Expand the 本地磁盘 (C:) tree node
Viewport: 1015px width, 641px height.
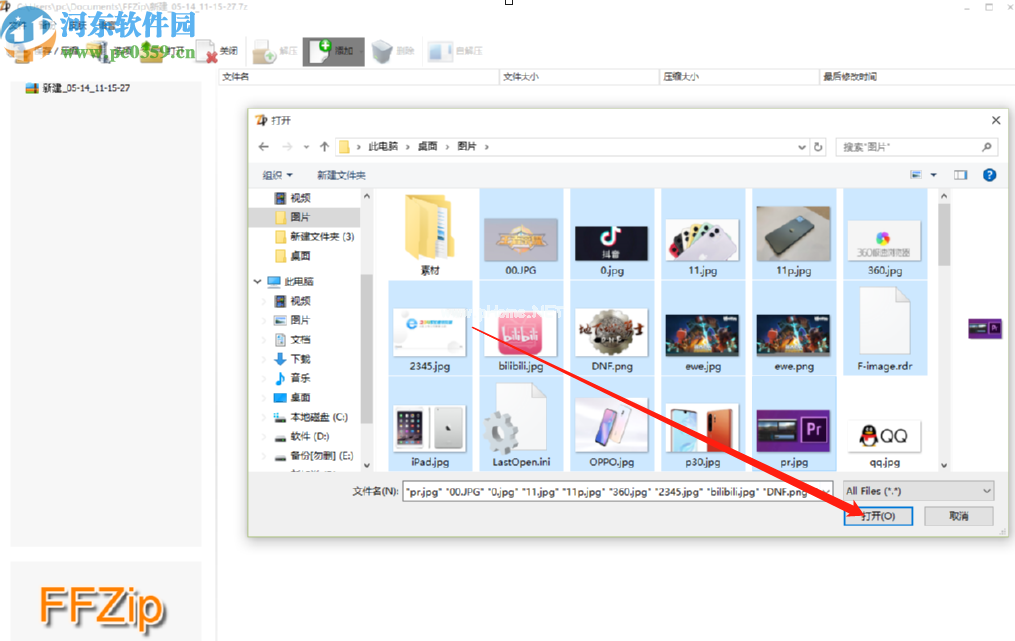(265, 417)
